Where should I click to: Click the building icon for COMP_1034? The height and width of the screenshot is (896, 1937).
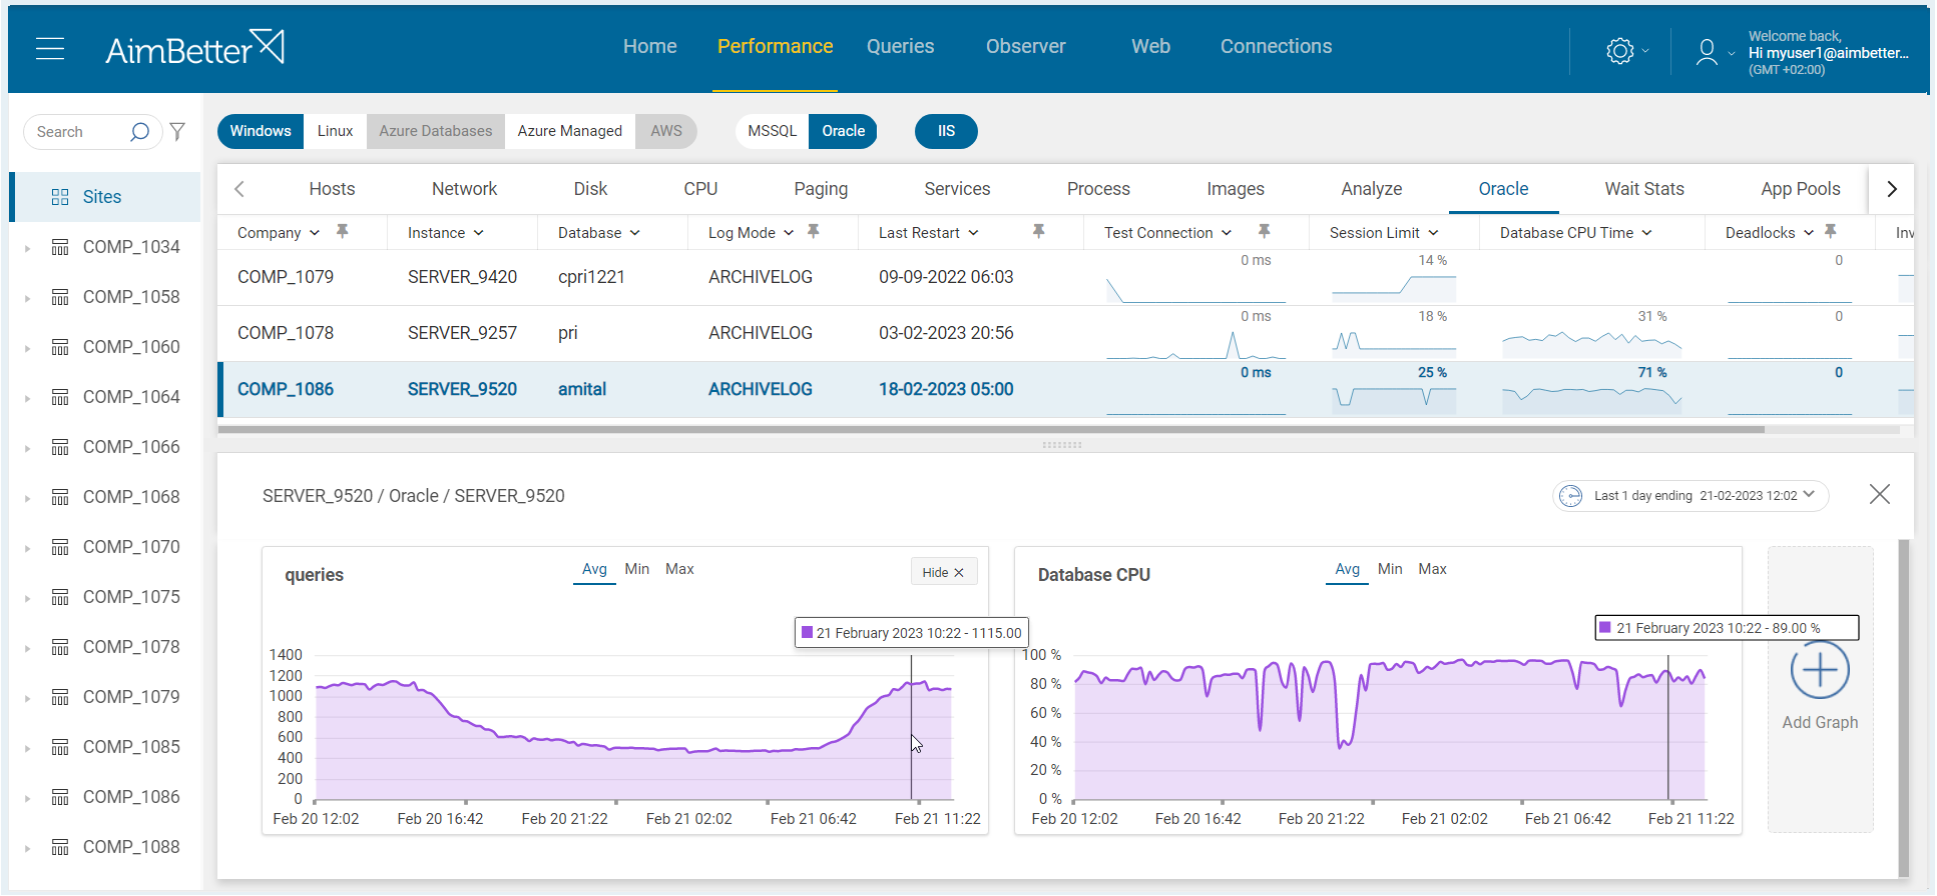point(60,247)
